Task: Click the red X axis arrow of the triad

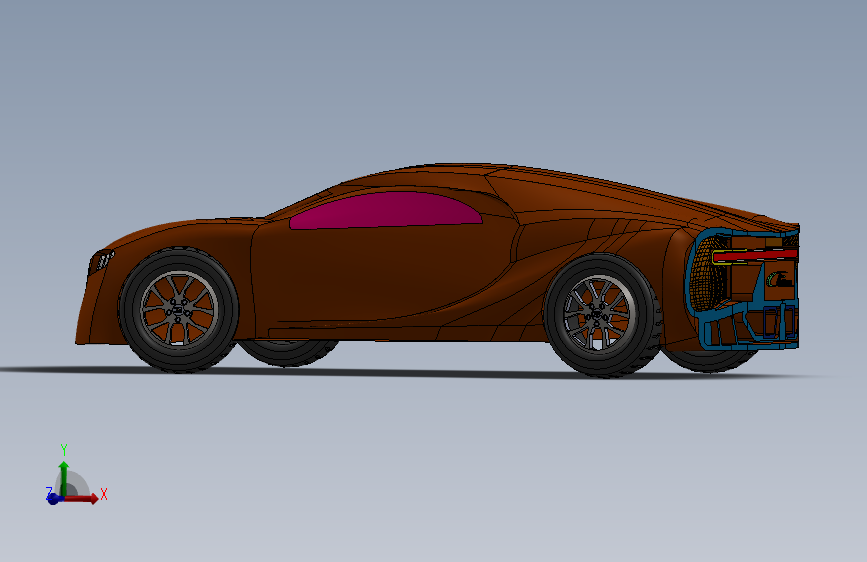Action: (x=83, y=498)
